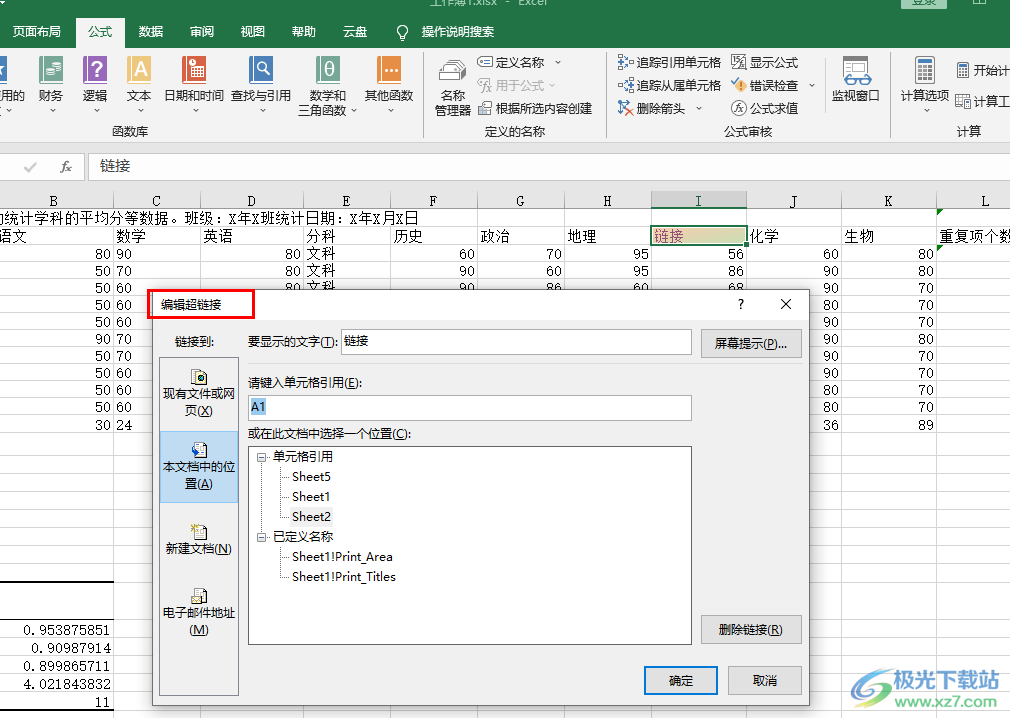
Task: Select Sheet2 in the location tree
Action: (x=311, y=516)
